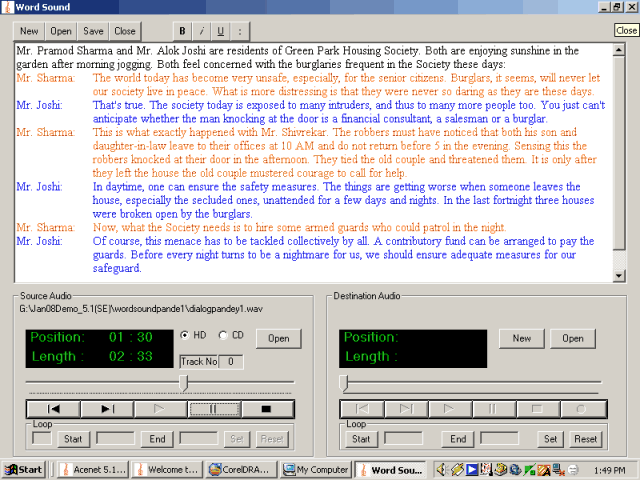Click the New button in top toolbar
Viewport: 640px width, 480px height.
30,31
